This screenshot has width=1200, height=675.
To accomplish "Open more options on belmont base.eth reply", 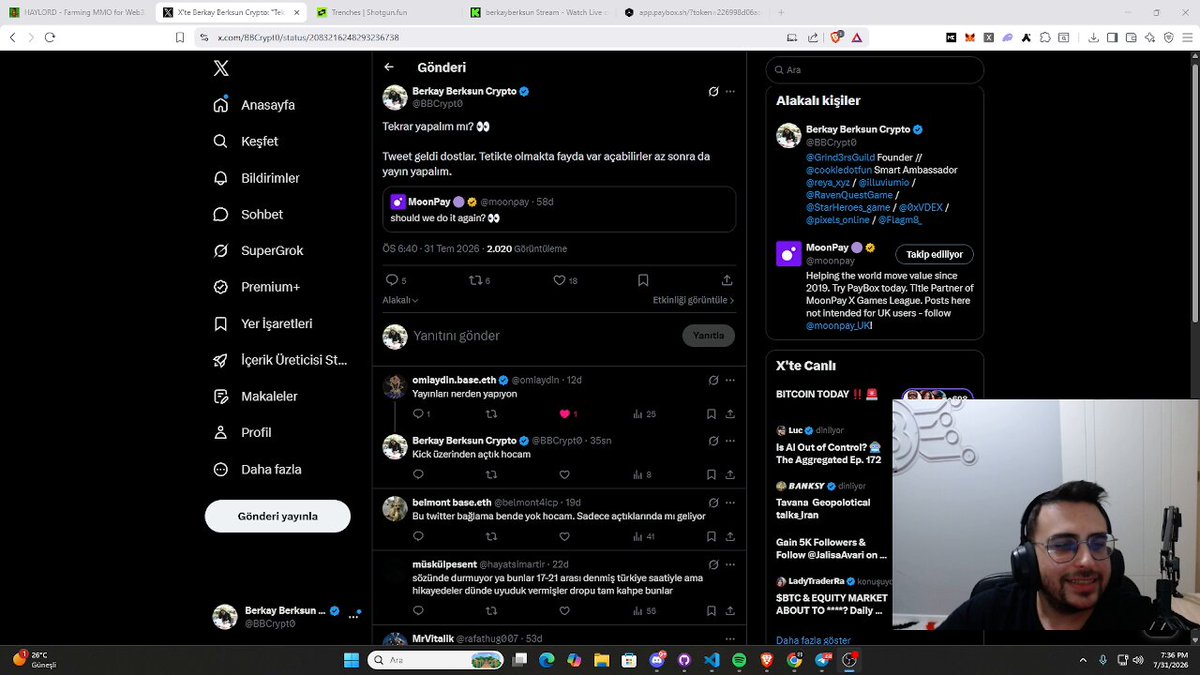I will [x=731, y=502].
